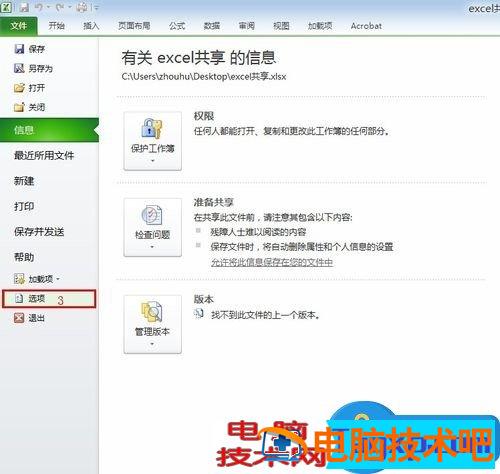Click the Save icon in quick access toolbar
This screenshot has height=474, width=500.
coord(24,7)
